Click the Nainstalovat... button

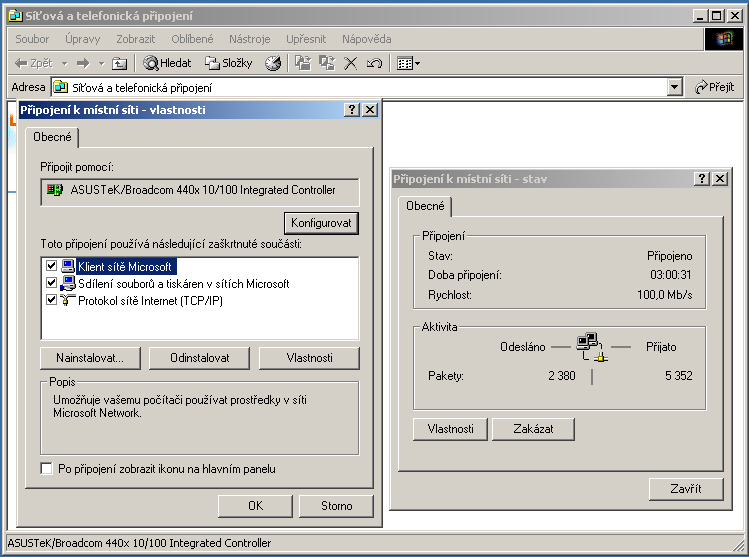(90, 358)
